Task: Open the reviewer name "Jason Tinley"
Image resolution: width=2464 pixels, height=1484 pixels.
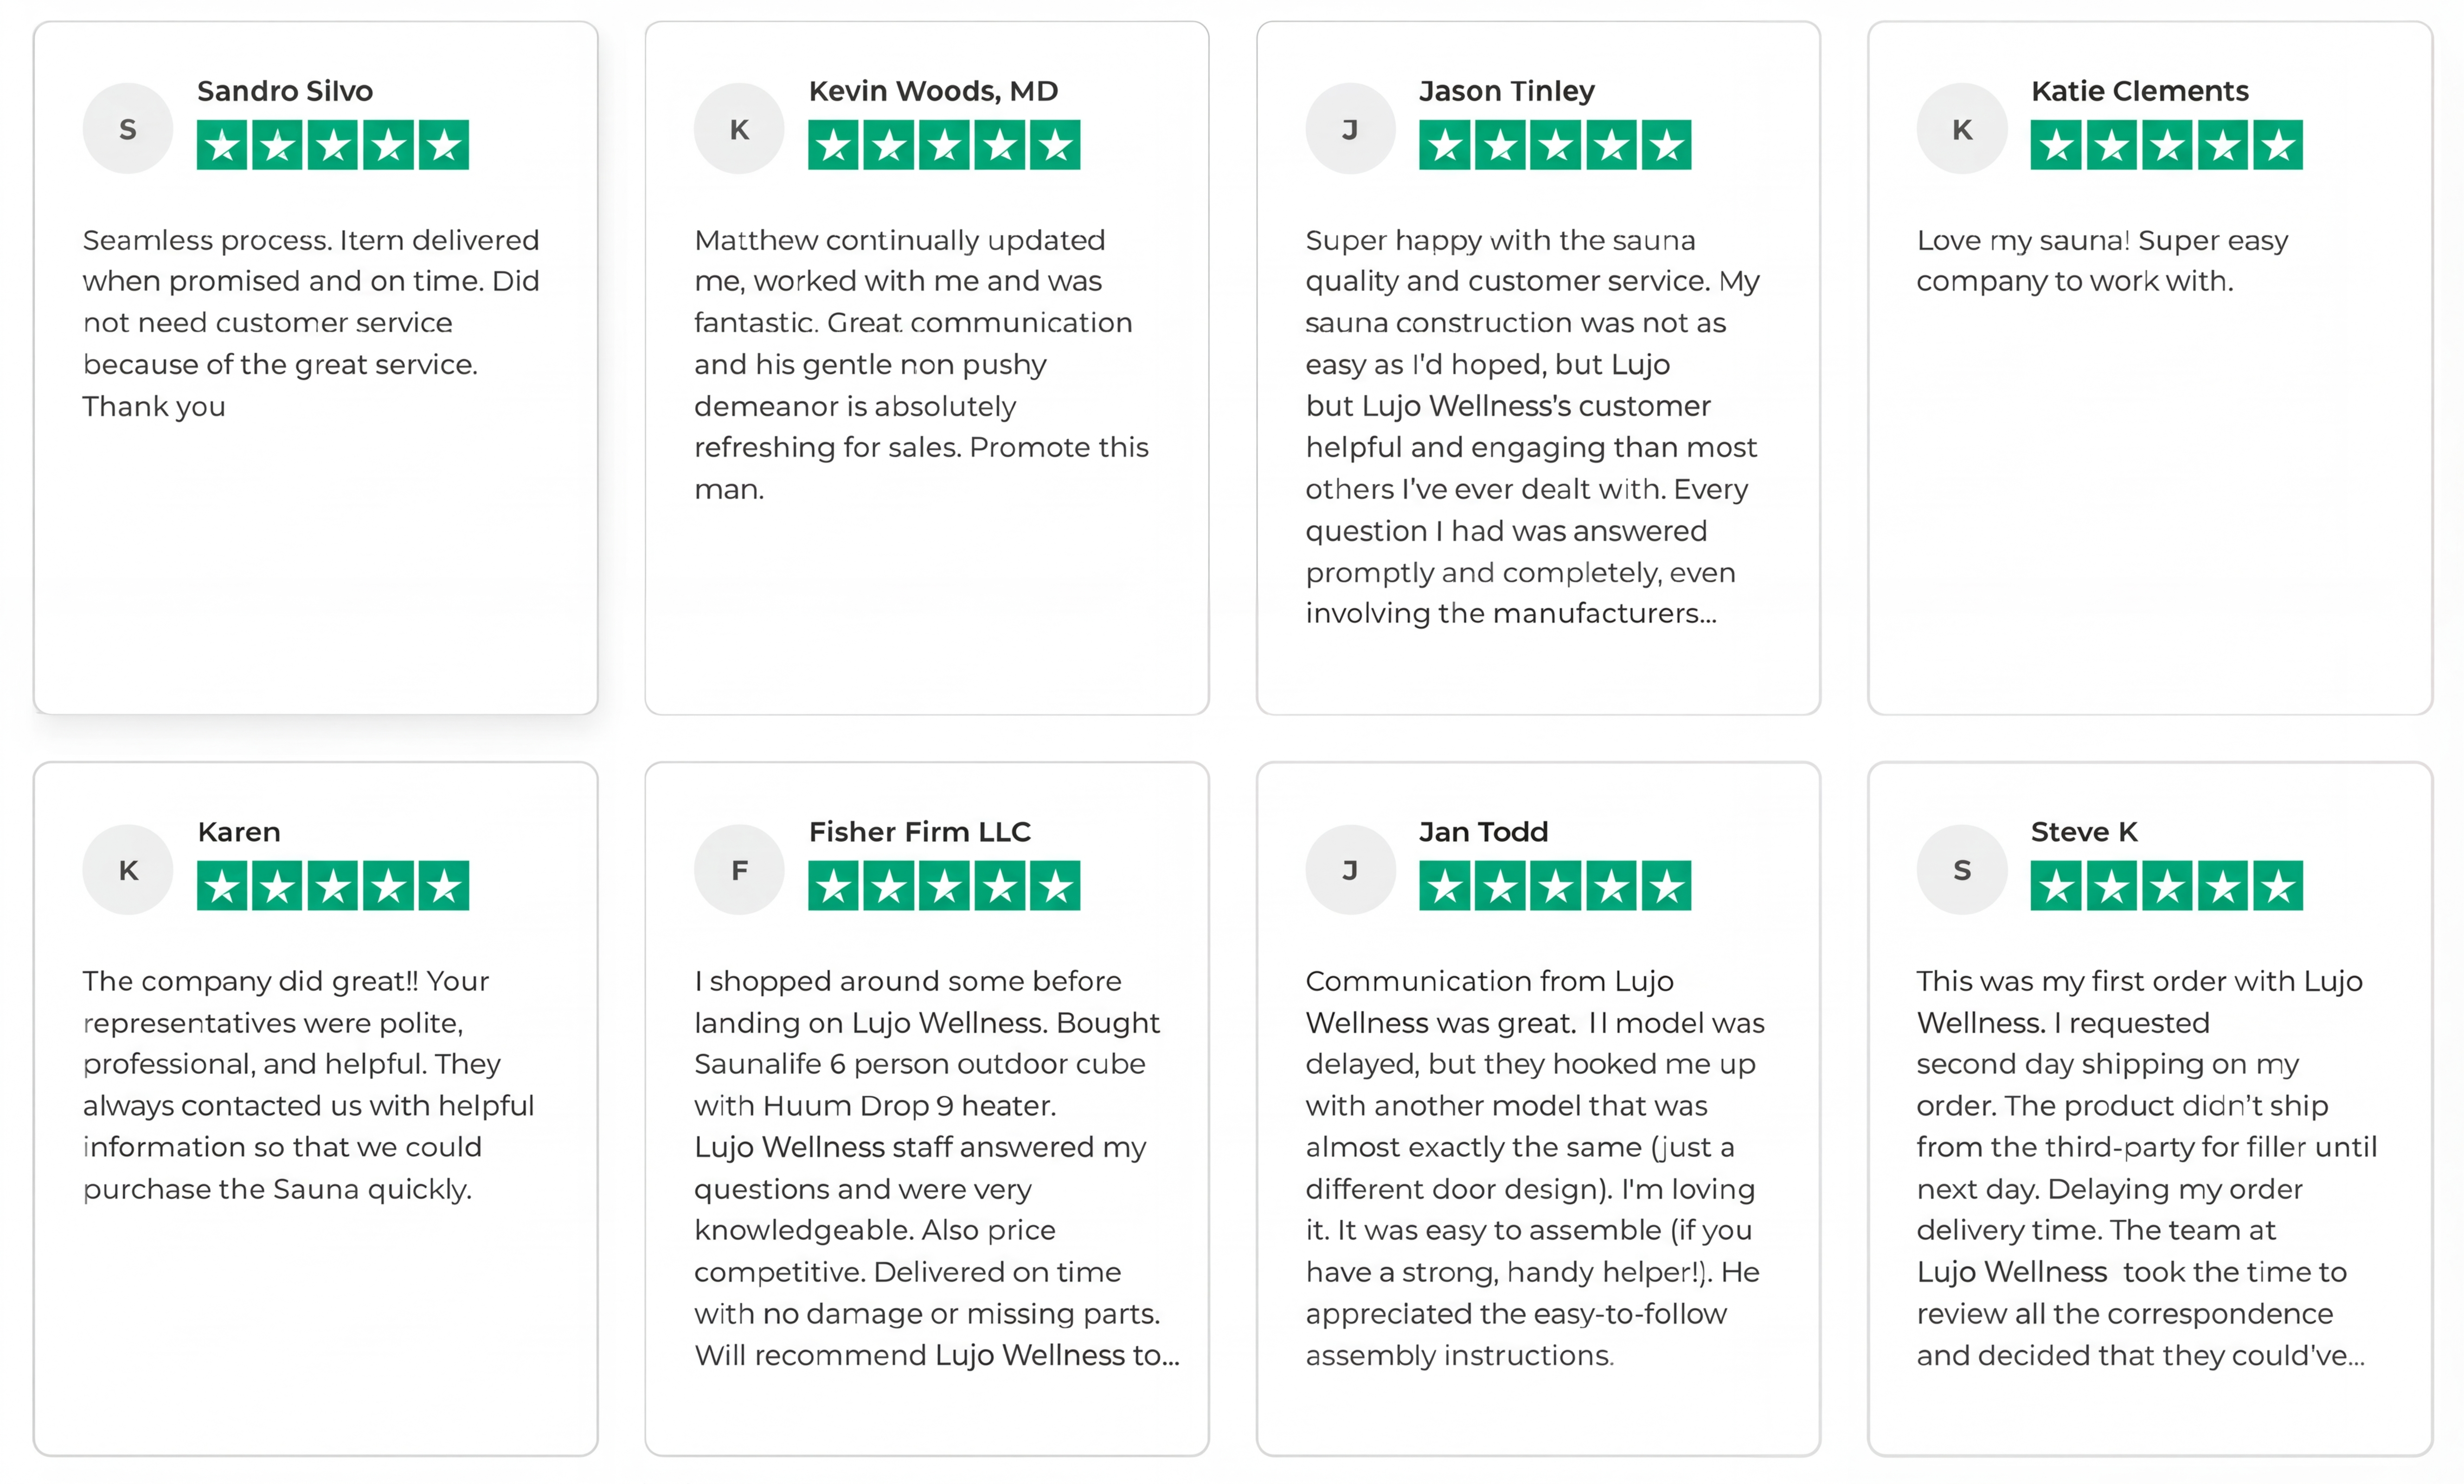Action: coord(1506,91)
